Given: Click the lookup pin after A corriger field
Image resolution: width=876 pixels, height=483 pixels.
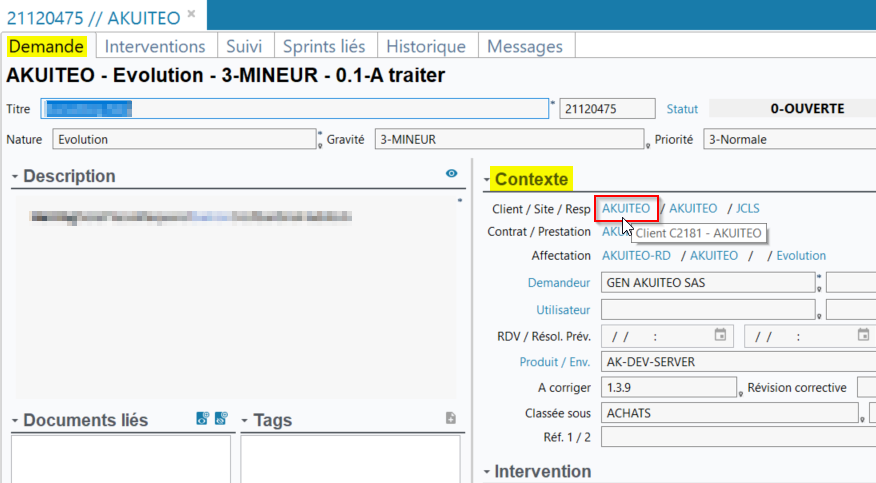Looking at the screenshot, I should click(x=741, y=394).
